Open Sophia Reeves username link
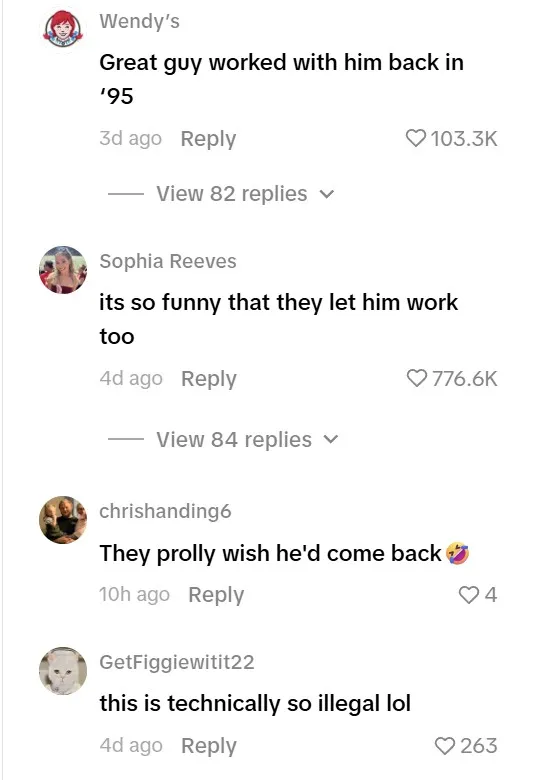Screen dimensions: 553x780 point(168,261)
